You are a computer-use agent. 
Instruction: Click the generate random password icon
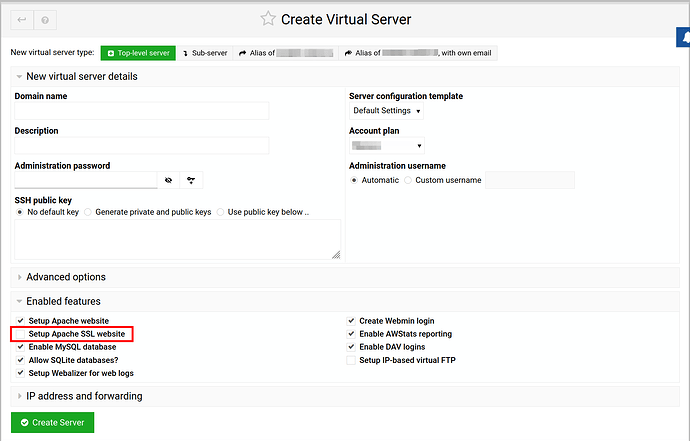coord(190,180)
